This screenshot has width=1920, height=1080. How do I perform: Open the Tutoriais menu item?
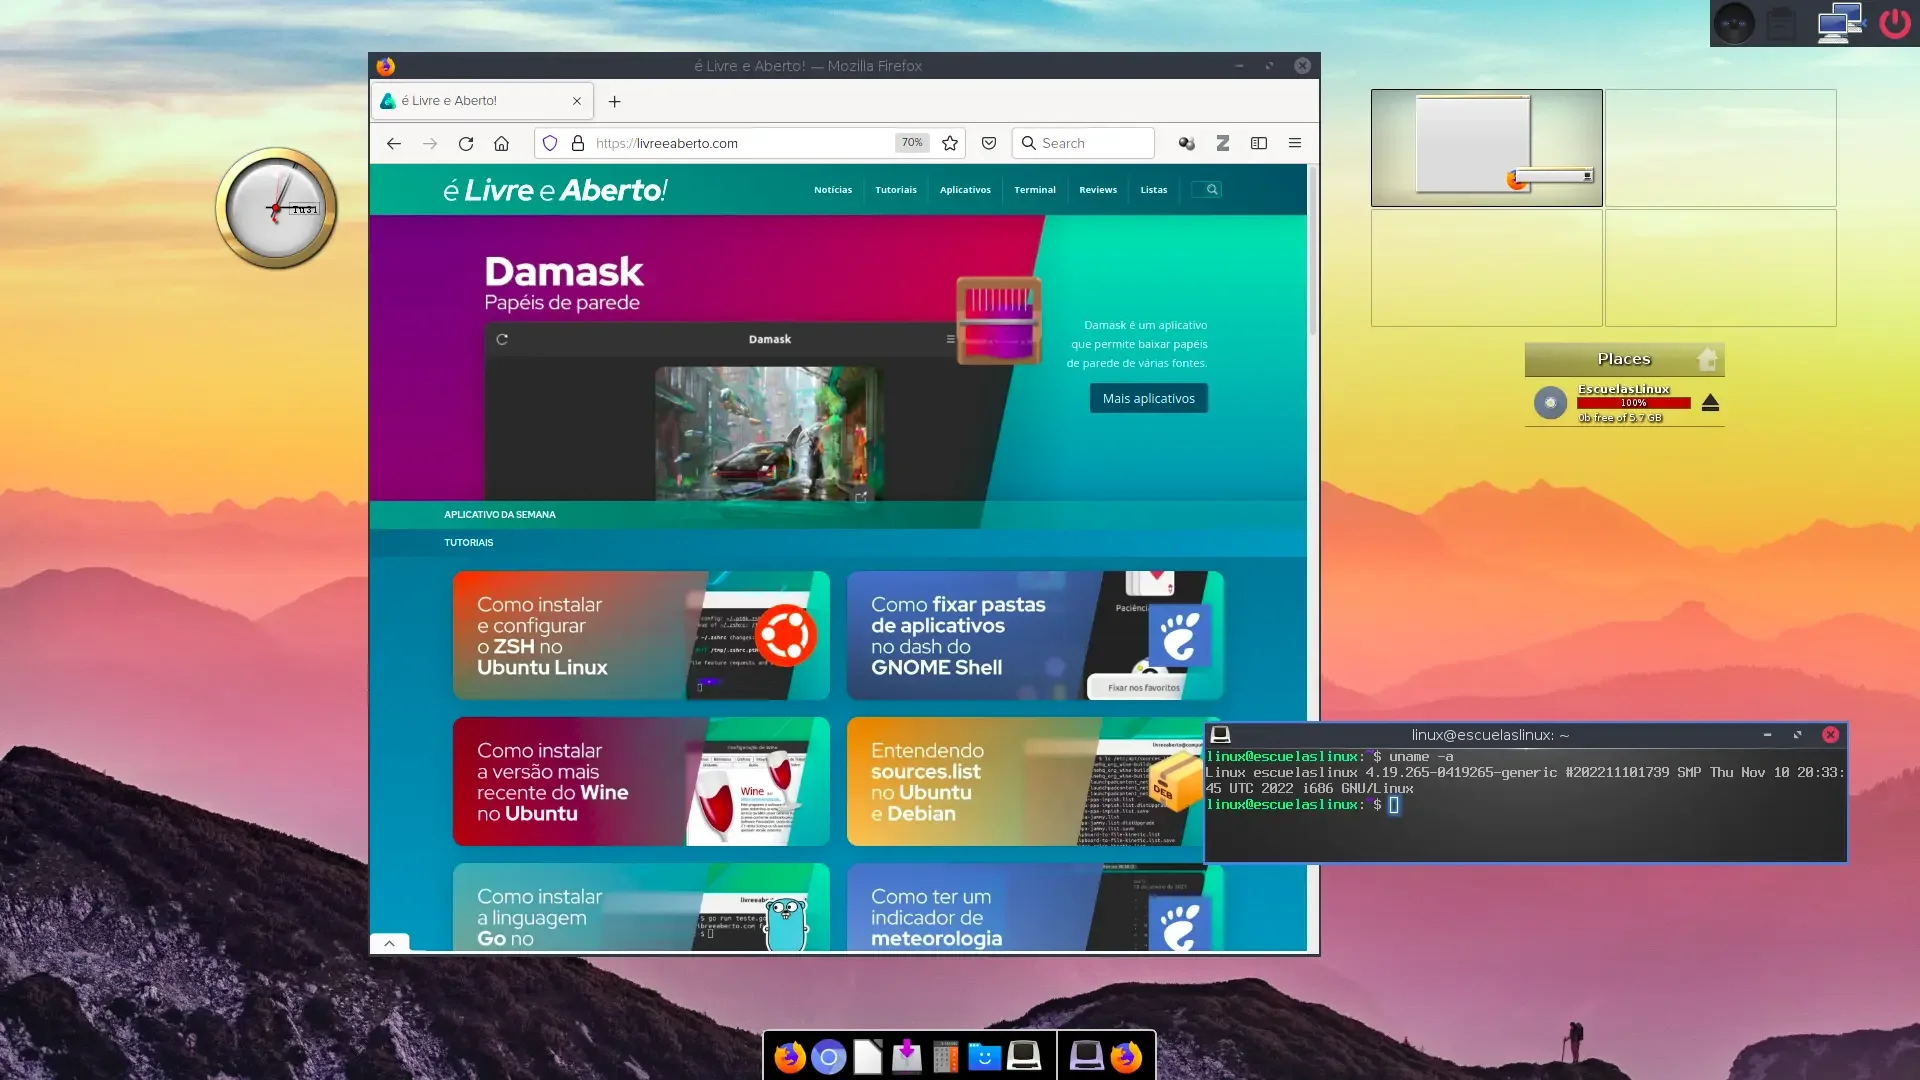click(896, 190)
